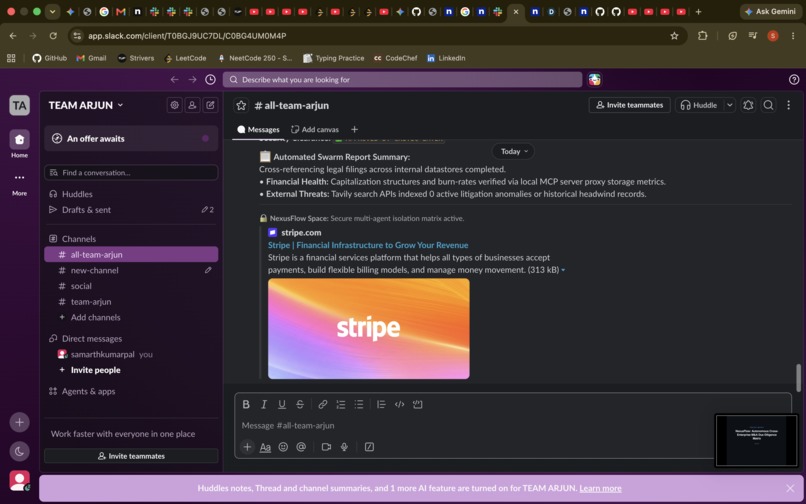Open the team-arjun channel

[131, 301]
